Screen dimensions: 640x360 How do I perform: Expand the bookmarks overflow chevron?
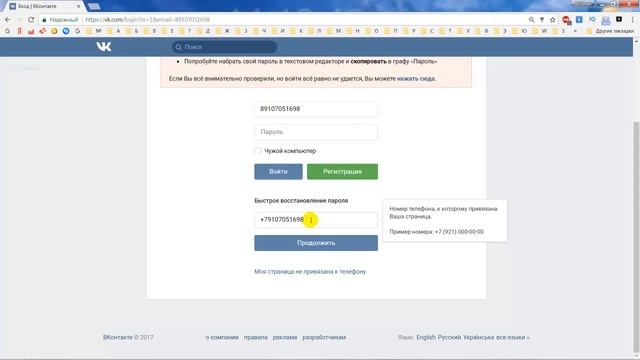575,31
